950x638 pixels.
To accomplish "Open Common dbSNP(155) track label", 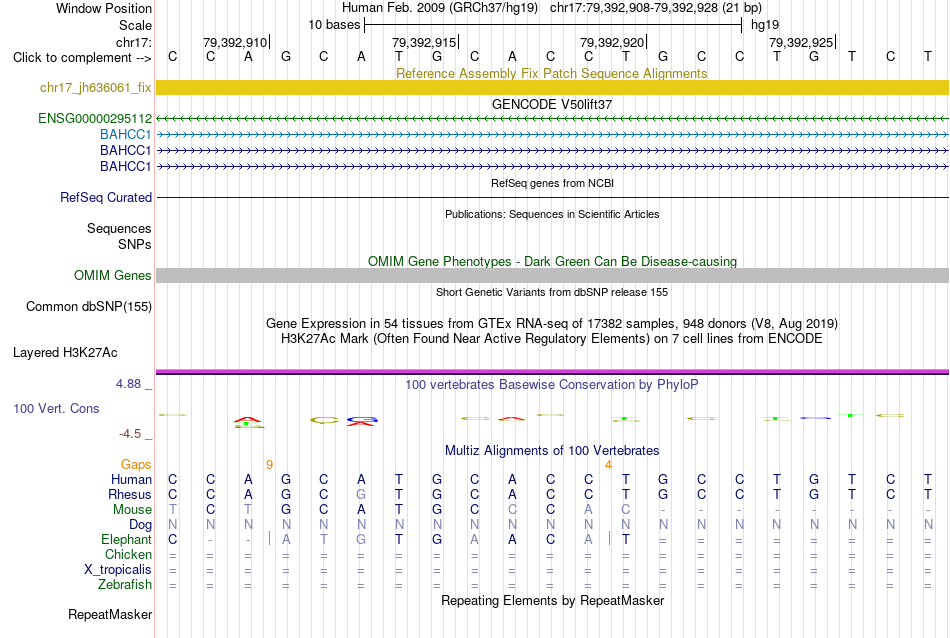I will click(x=89, y=307).
